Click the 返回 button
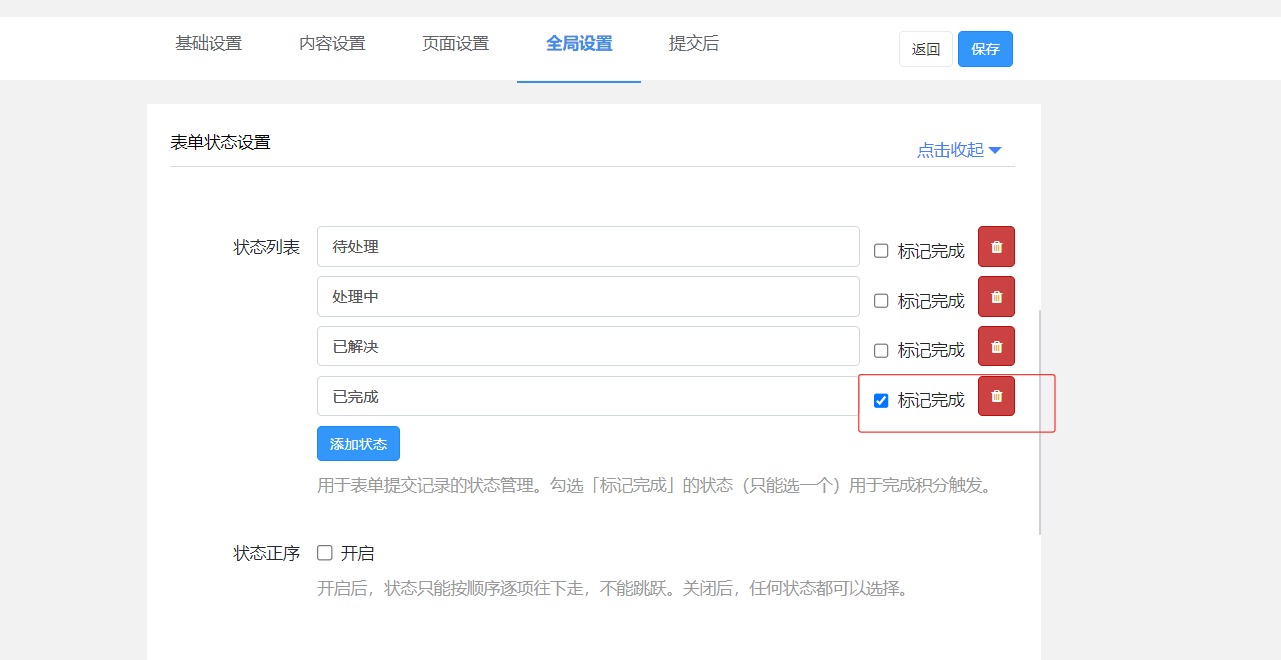Image resolution: width=1281 pixels, height=660 pixels. [926, 49]
